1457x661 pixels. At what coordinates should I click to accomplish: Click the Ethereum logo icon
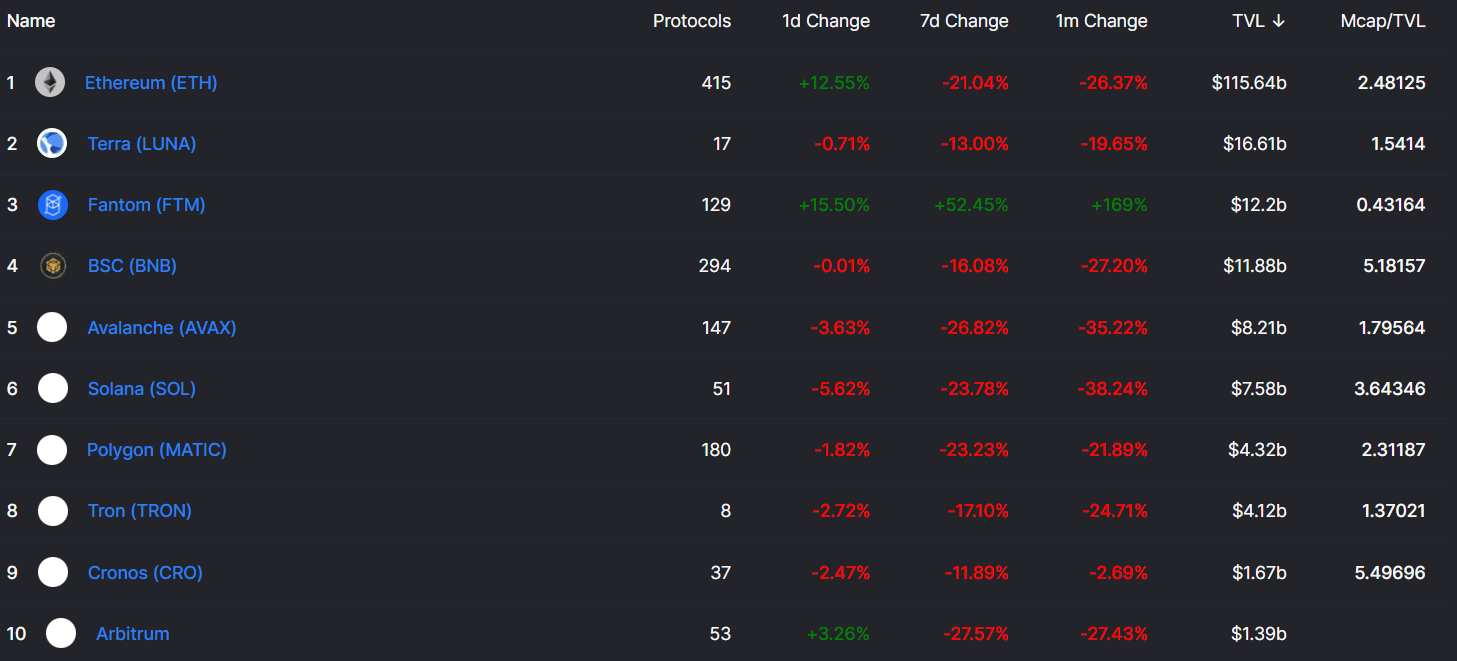click(x=50, y=82)
